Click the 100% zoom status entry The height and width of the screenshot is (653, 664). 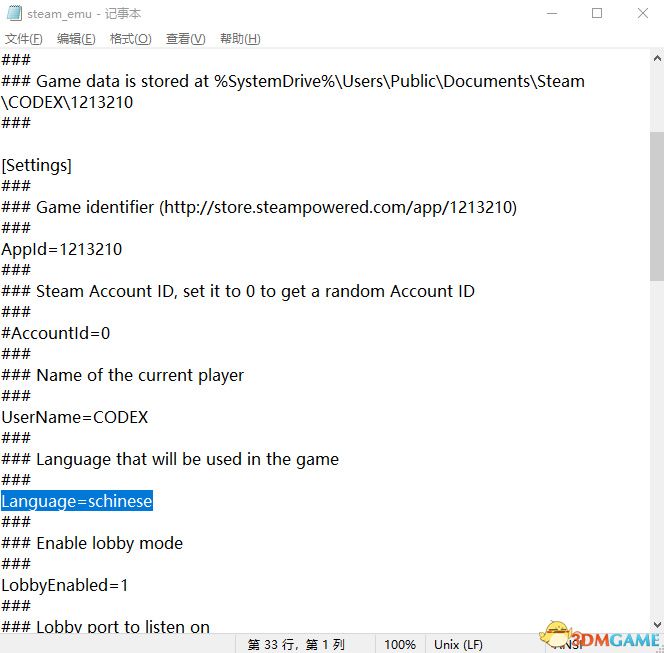tap(400, 644)
